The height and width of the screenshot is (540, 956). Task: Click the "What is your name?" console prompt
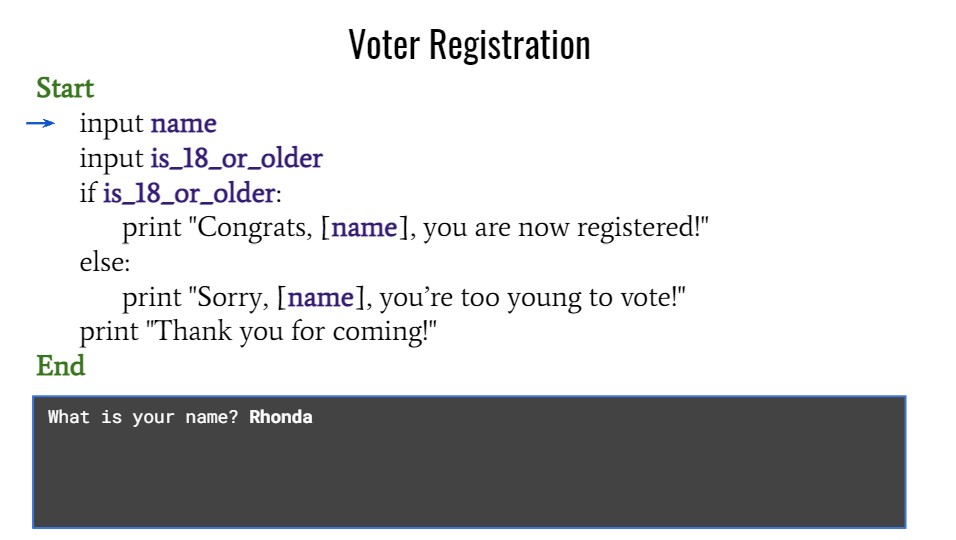[143, 417]
